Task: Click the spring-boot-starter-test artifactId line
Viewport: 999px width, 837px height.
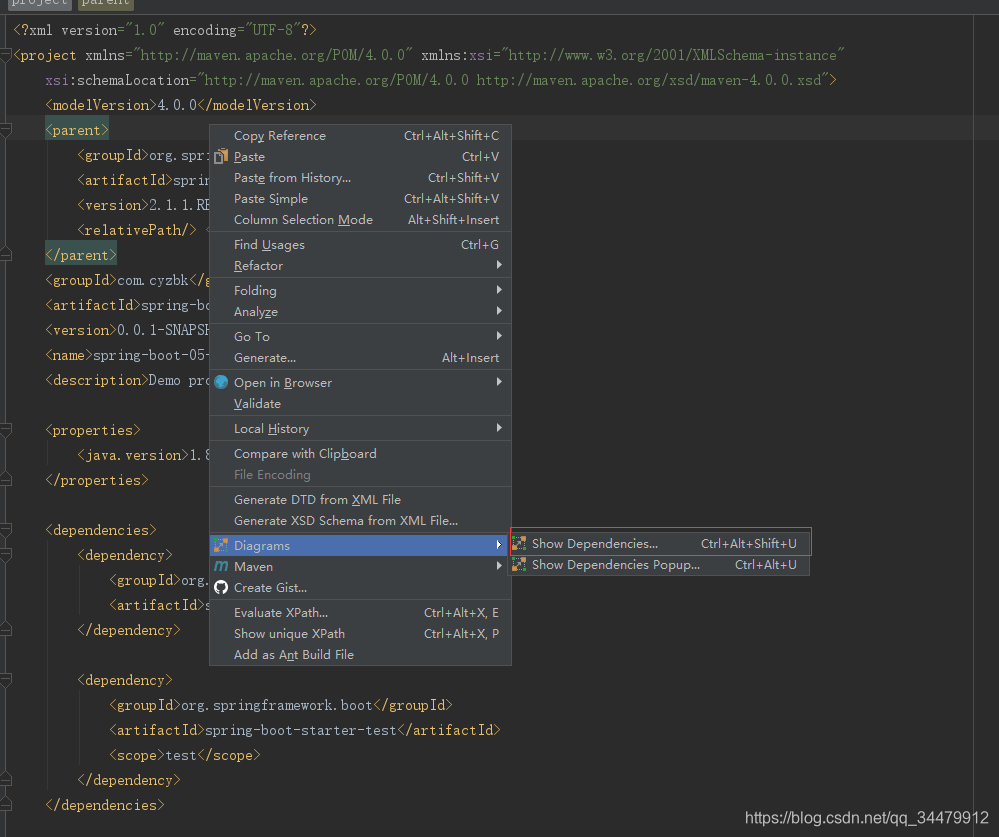Action: coord(305,730)
